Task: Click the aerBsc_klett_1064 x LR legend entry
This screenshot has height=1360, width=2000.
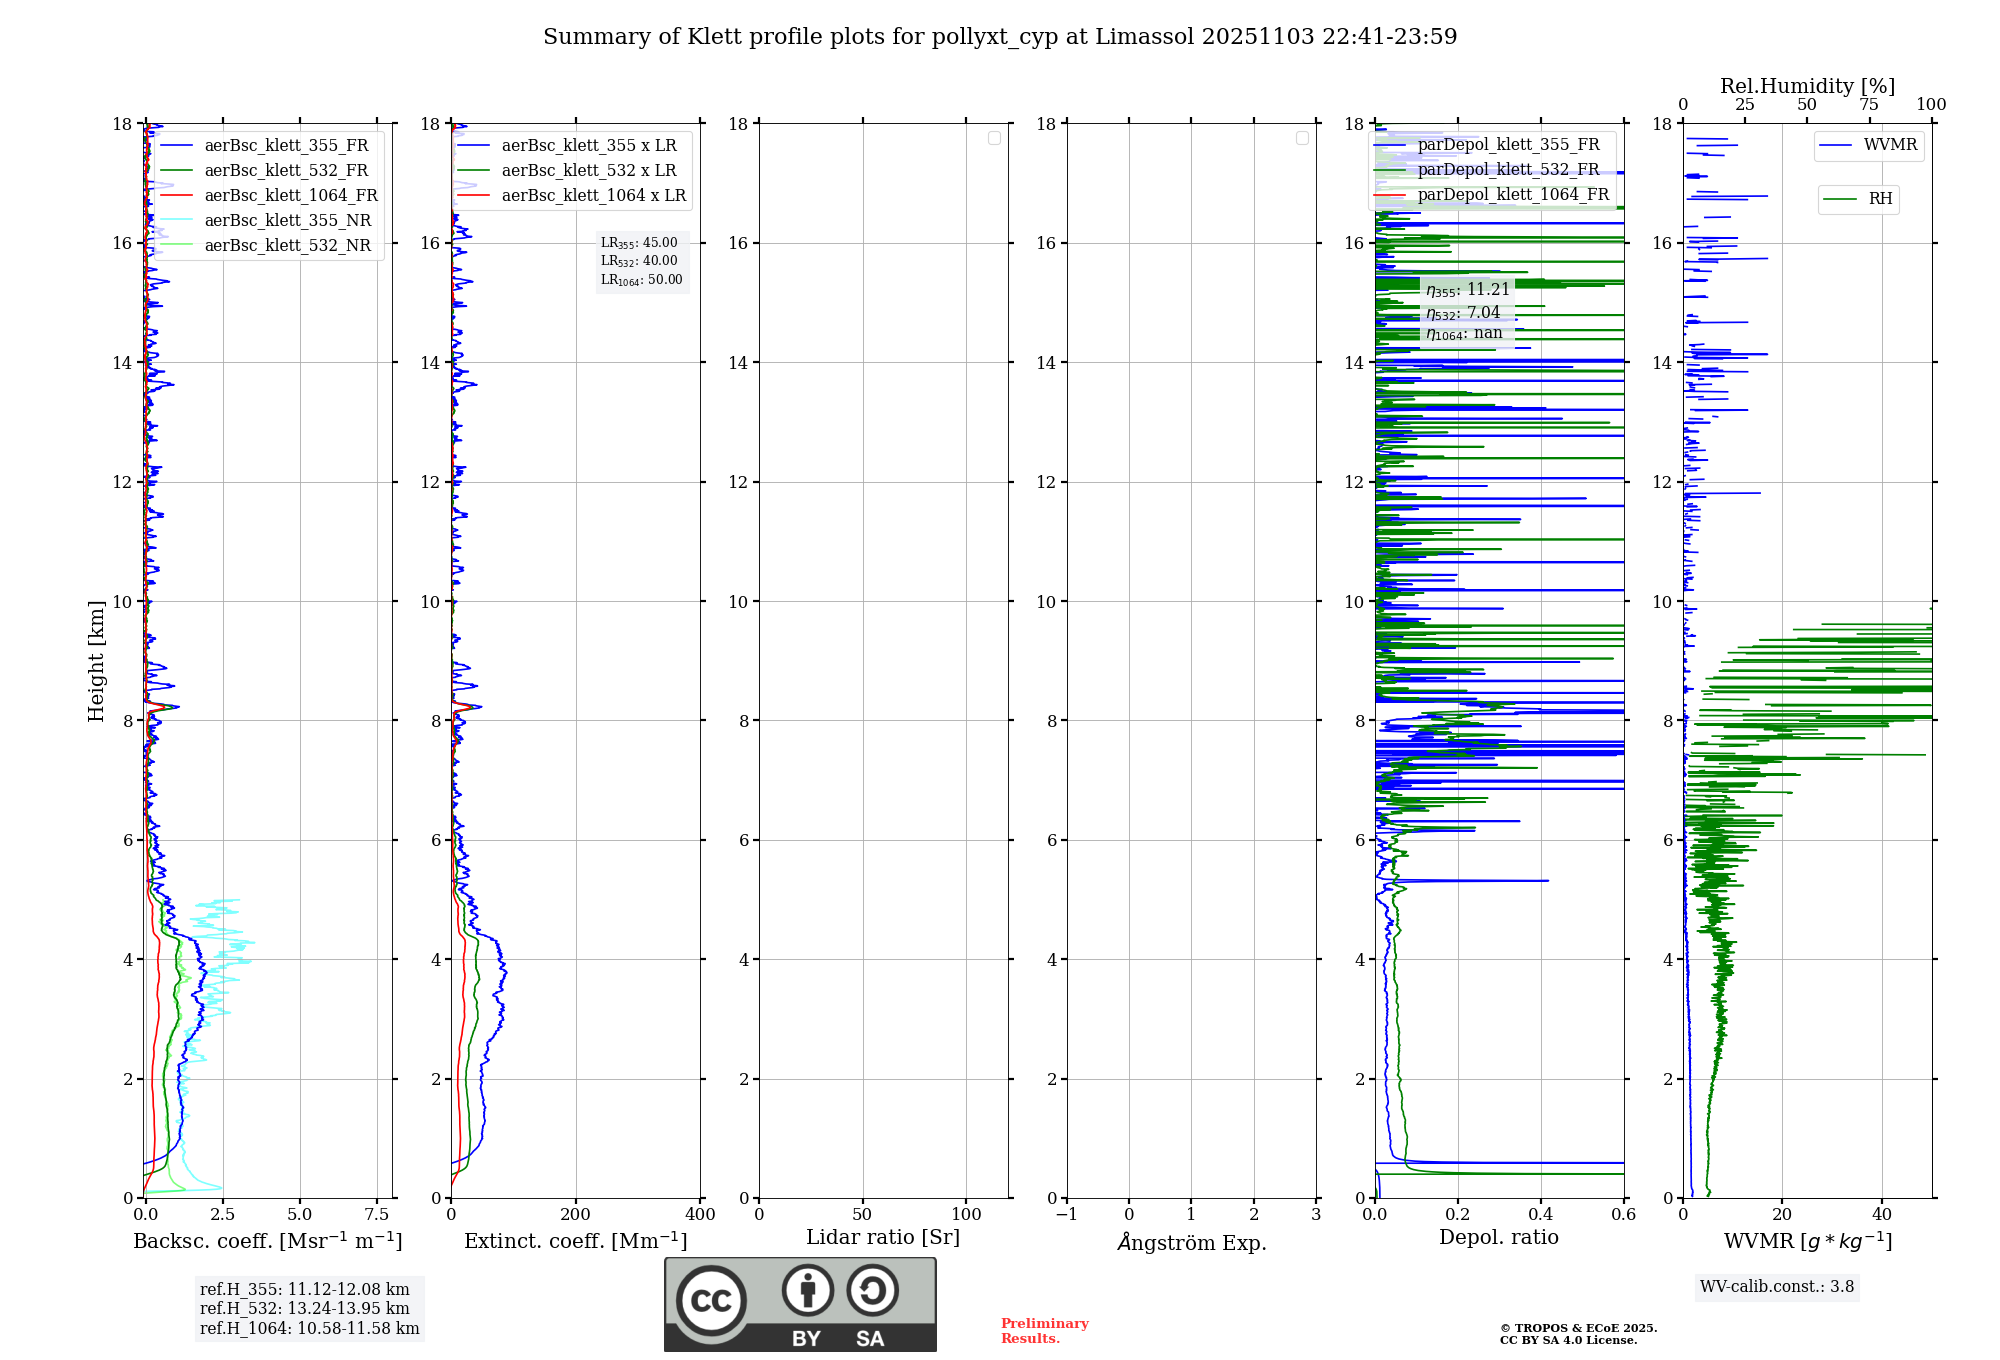Action: pyautogui.click(x=593, y=196)
